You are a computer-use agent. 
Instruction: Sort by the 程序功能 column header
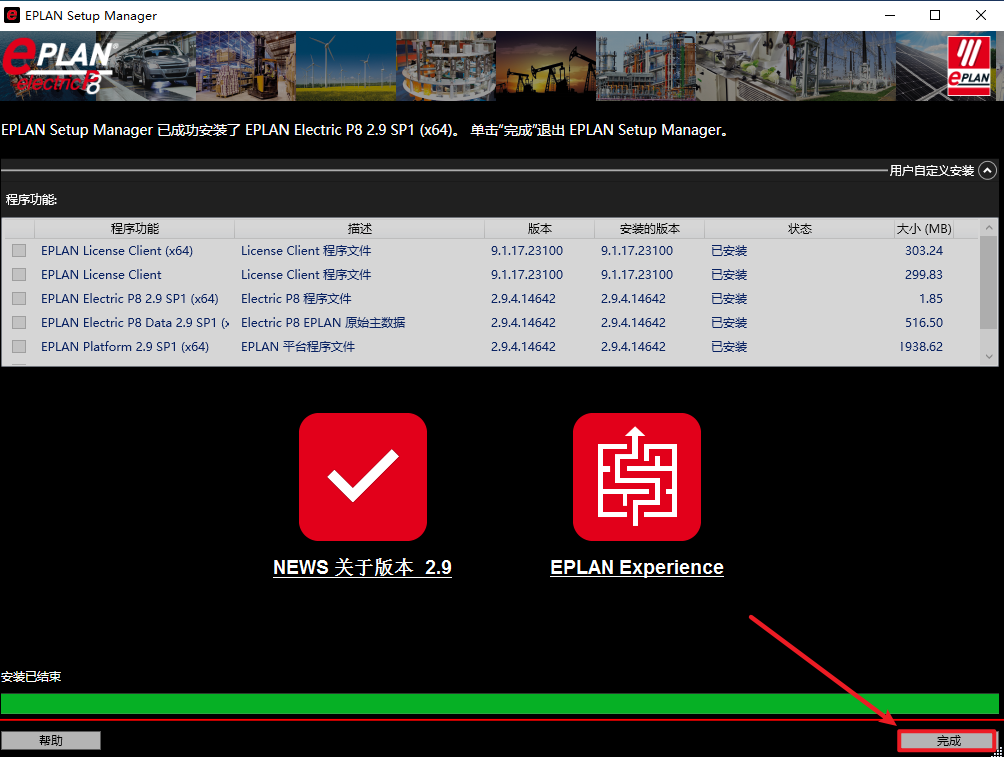point(135,229)
